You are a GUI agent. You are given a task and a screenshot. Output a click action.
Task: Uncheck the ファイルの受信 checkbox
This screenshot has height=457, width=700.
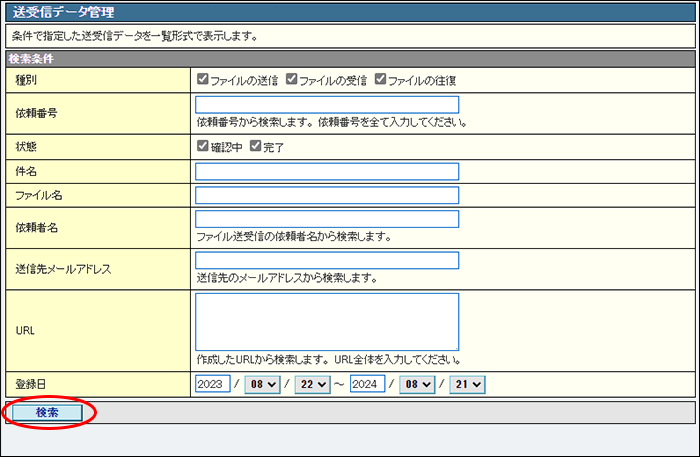[x=291, y=79]
